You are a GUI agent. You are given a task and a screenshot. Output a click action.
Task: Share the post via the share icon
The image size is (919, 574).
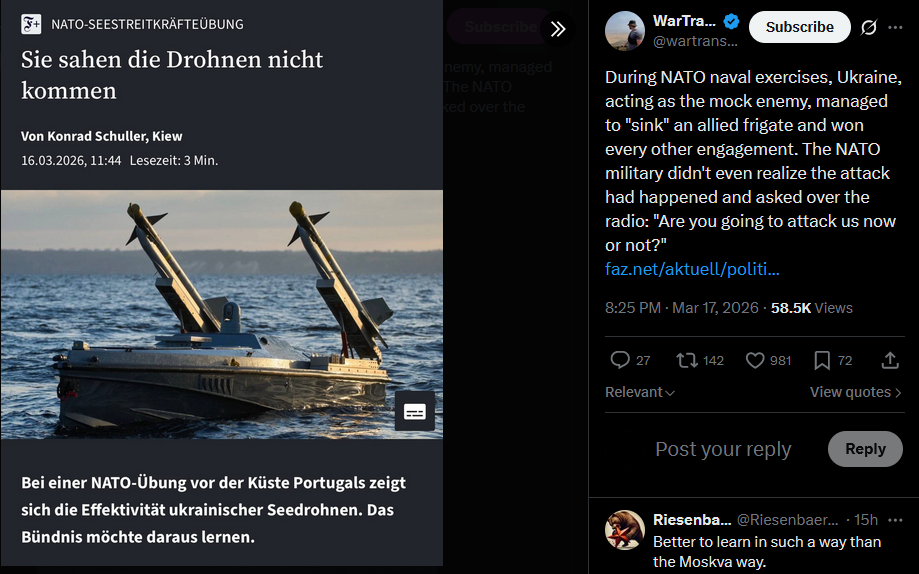pyautogui.click(x=889, y=360)
